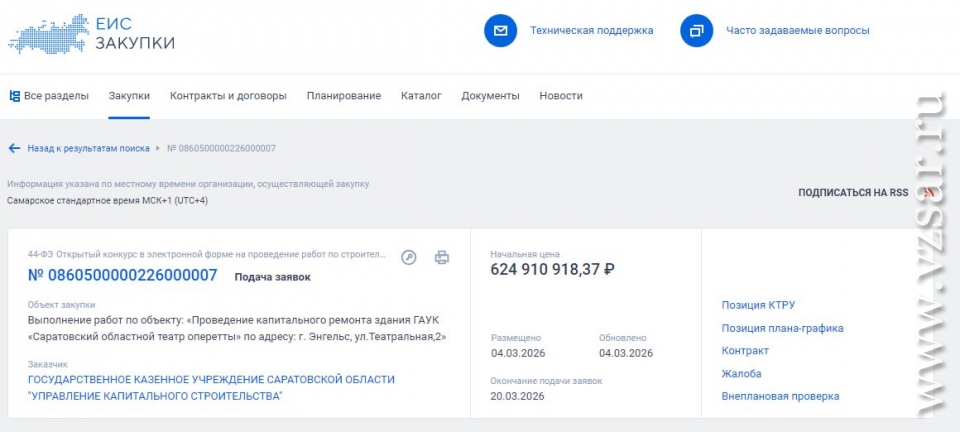The height and width of the screenshot is (432, 960).
Task: Open the Позиция плана-графика link
Action: pyautogui.click(x=782, y=328)
